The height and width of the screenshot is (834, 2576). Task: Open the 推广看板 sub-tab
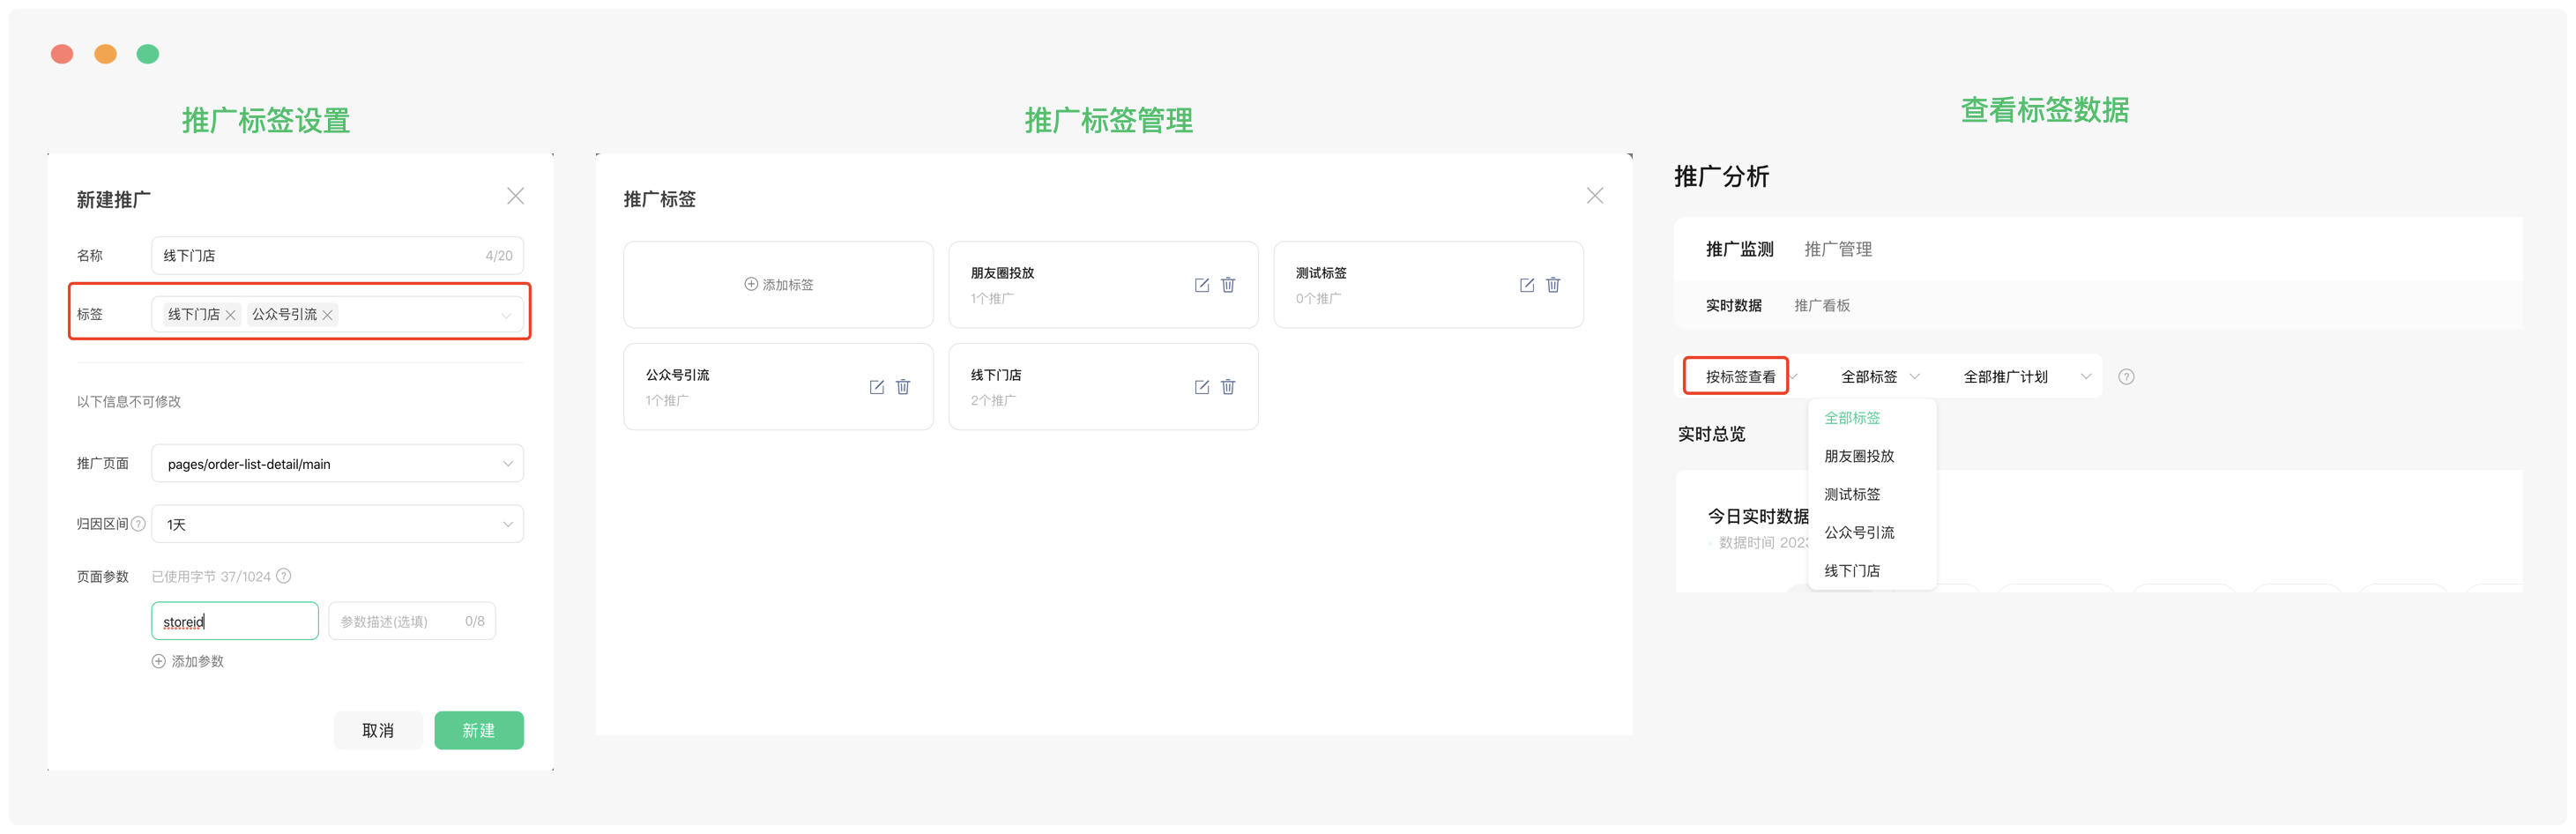(x=1822, y=306)
